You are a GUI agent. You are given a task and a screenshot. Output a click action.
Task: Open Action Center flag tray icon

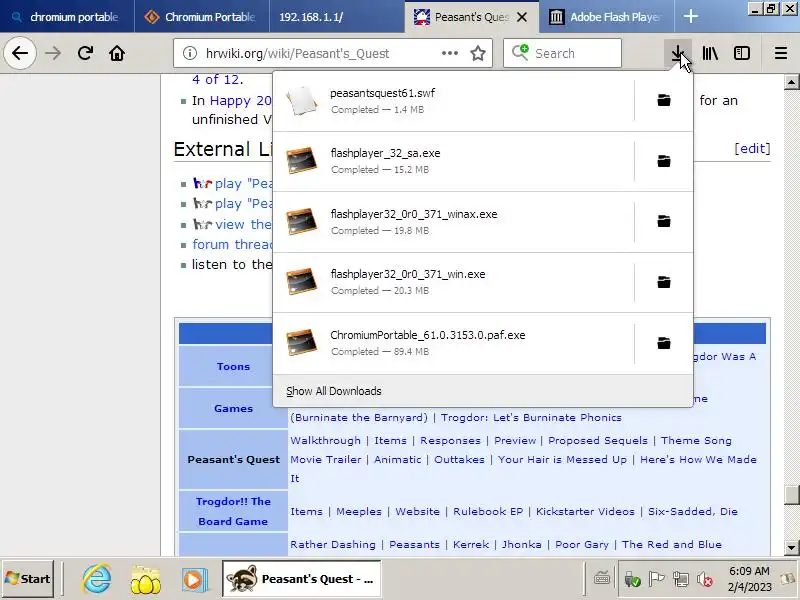656,579
